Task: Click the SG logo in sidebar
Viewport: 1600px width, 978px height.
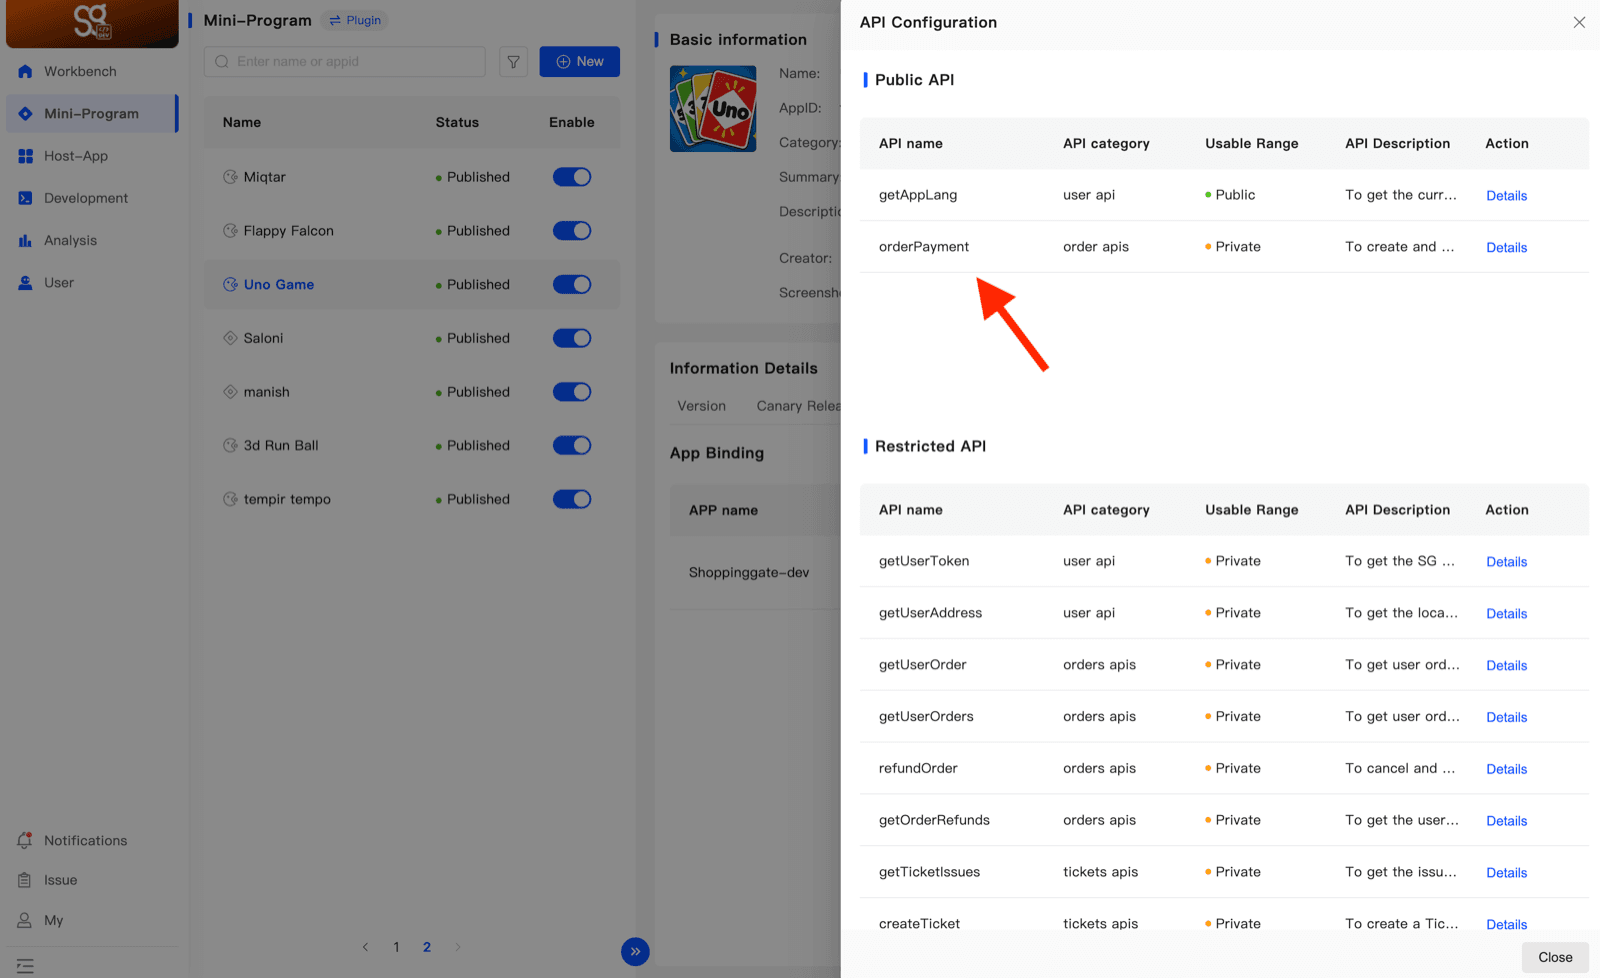Action: [x=92, y=22]
